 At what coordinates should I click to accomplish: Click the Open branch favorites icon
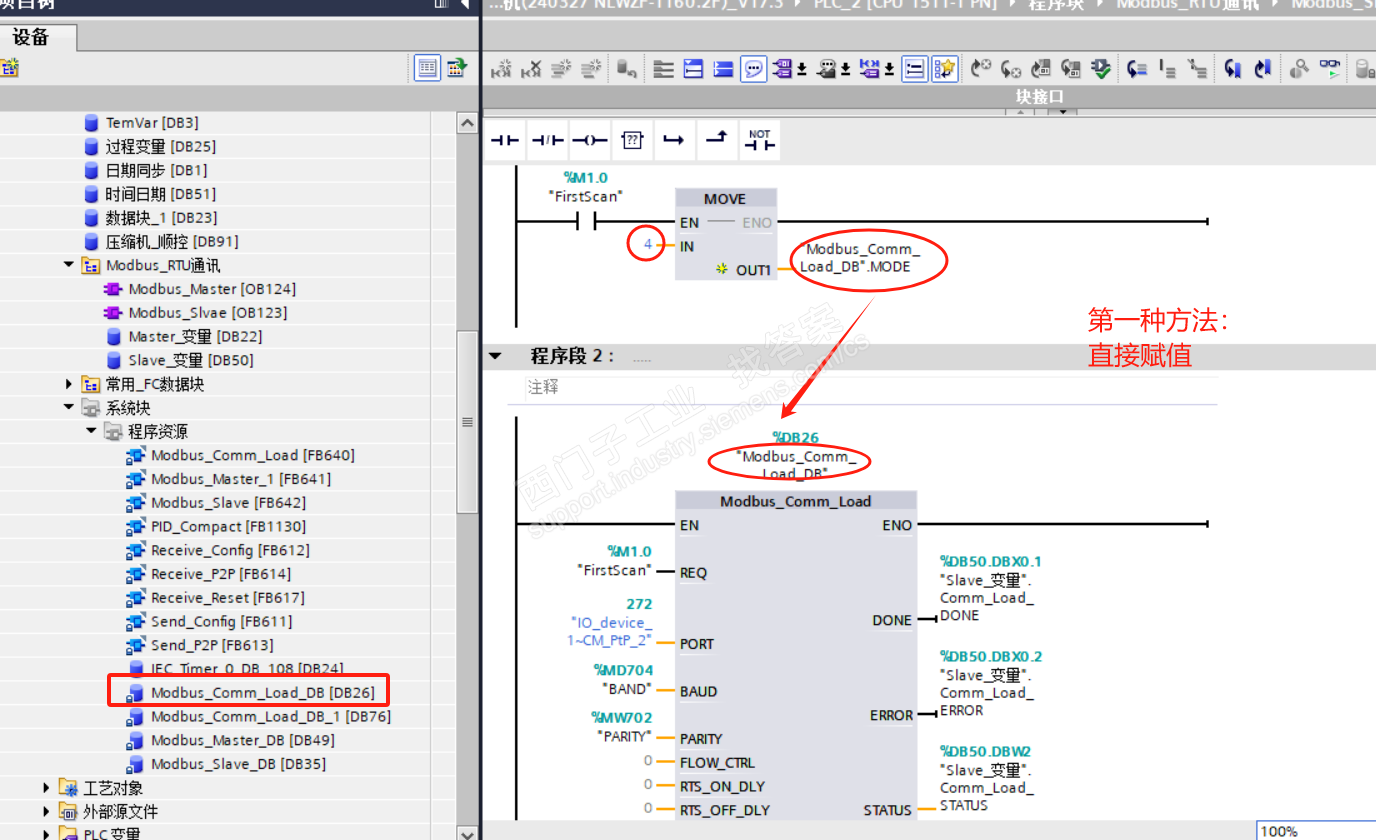tap(674, 141)
